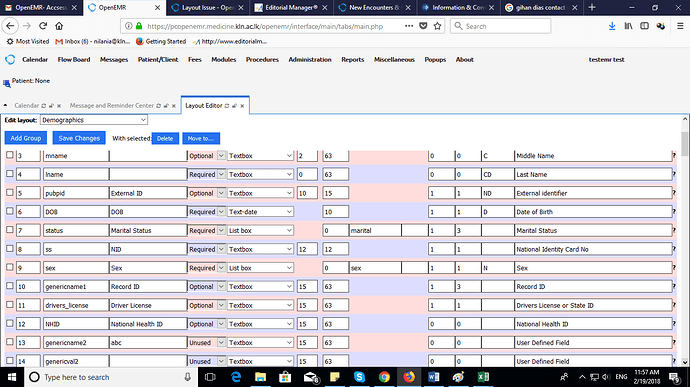Open the Patient/Client menu
This screenshot has height=387, width=690.
tap(158, 59)
